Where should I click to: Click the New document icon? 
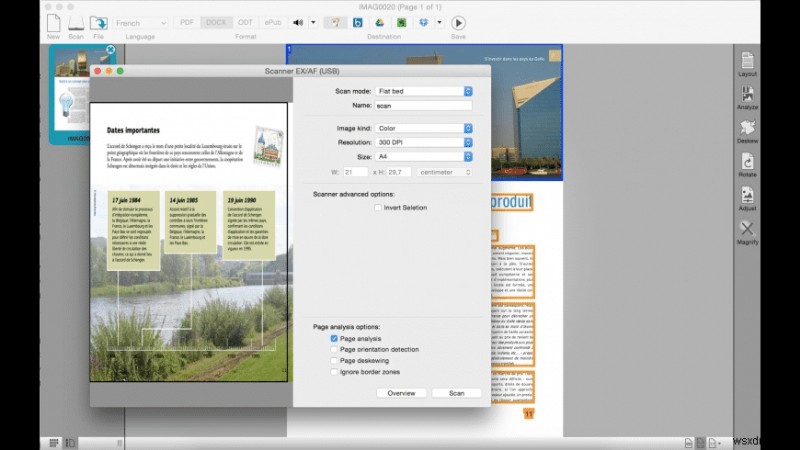(x=53, y=22)
